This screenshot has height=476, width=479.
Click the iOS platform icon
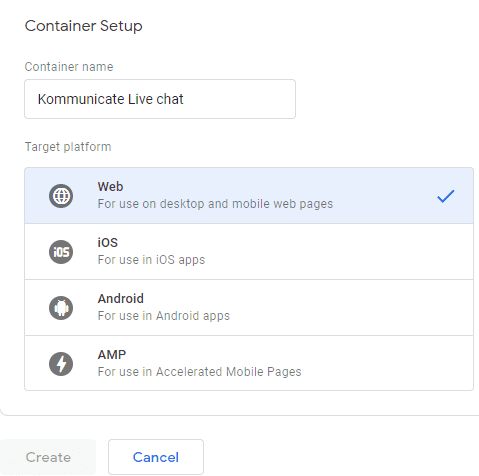tap(61, 252)
